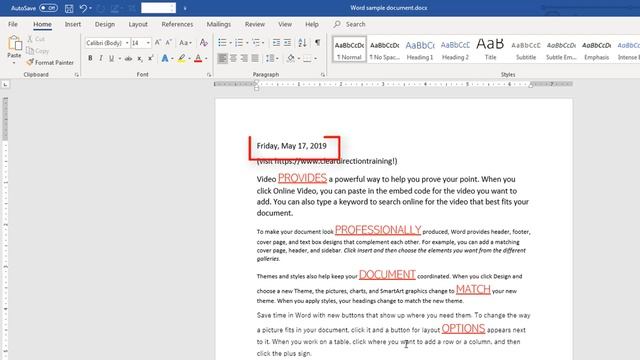Toggle Superscript formatting

click(x=151, y=58)
